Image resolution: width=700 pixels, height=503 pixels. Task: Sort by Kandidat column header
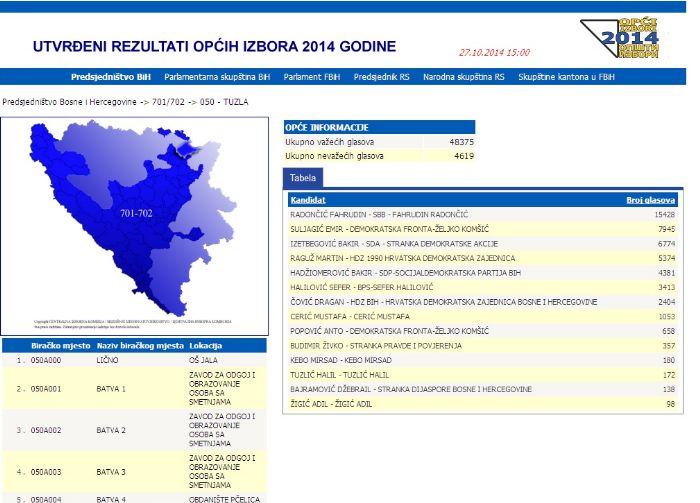[x=308, y=200]
